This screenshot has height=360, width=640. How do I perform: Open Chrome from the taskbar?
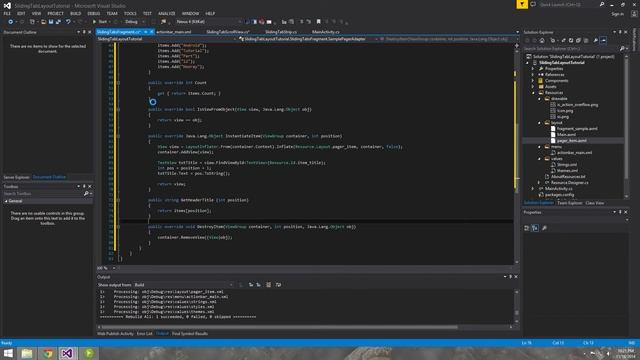[x=48, y=353]
